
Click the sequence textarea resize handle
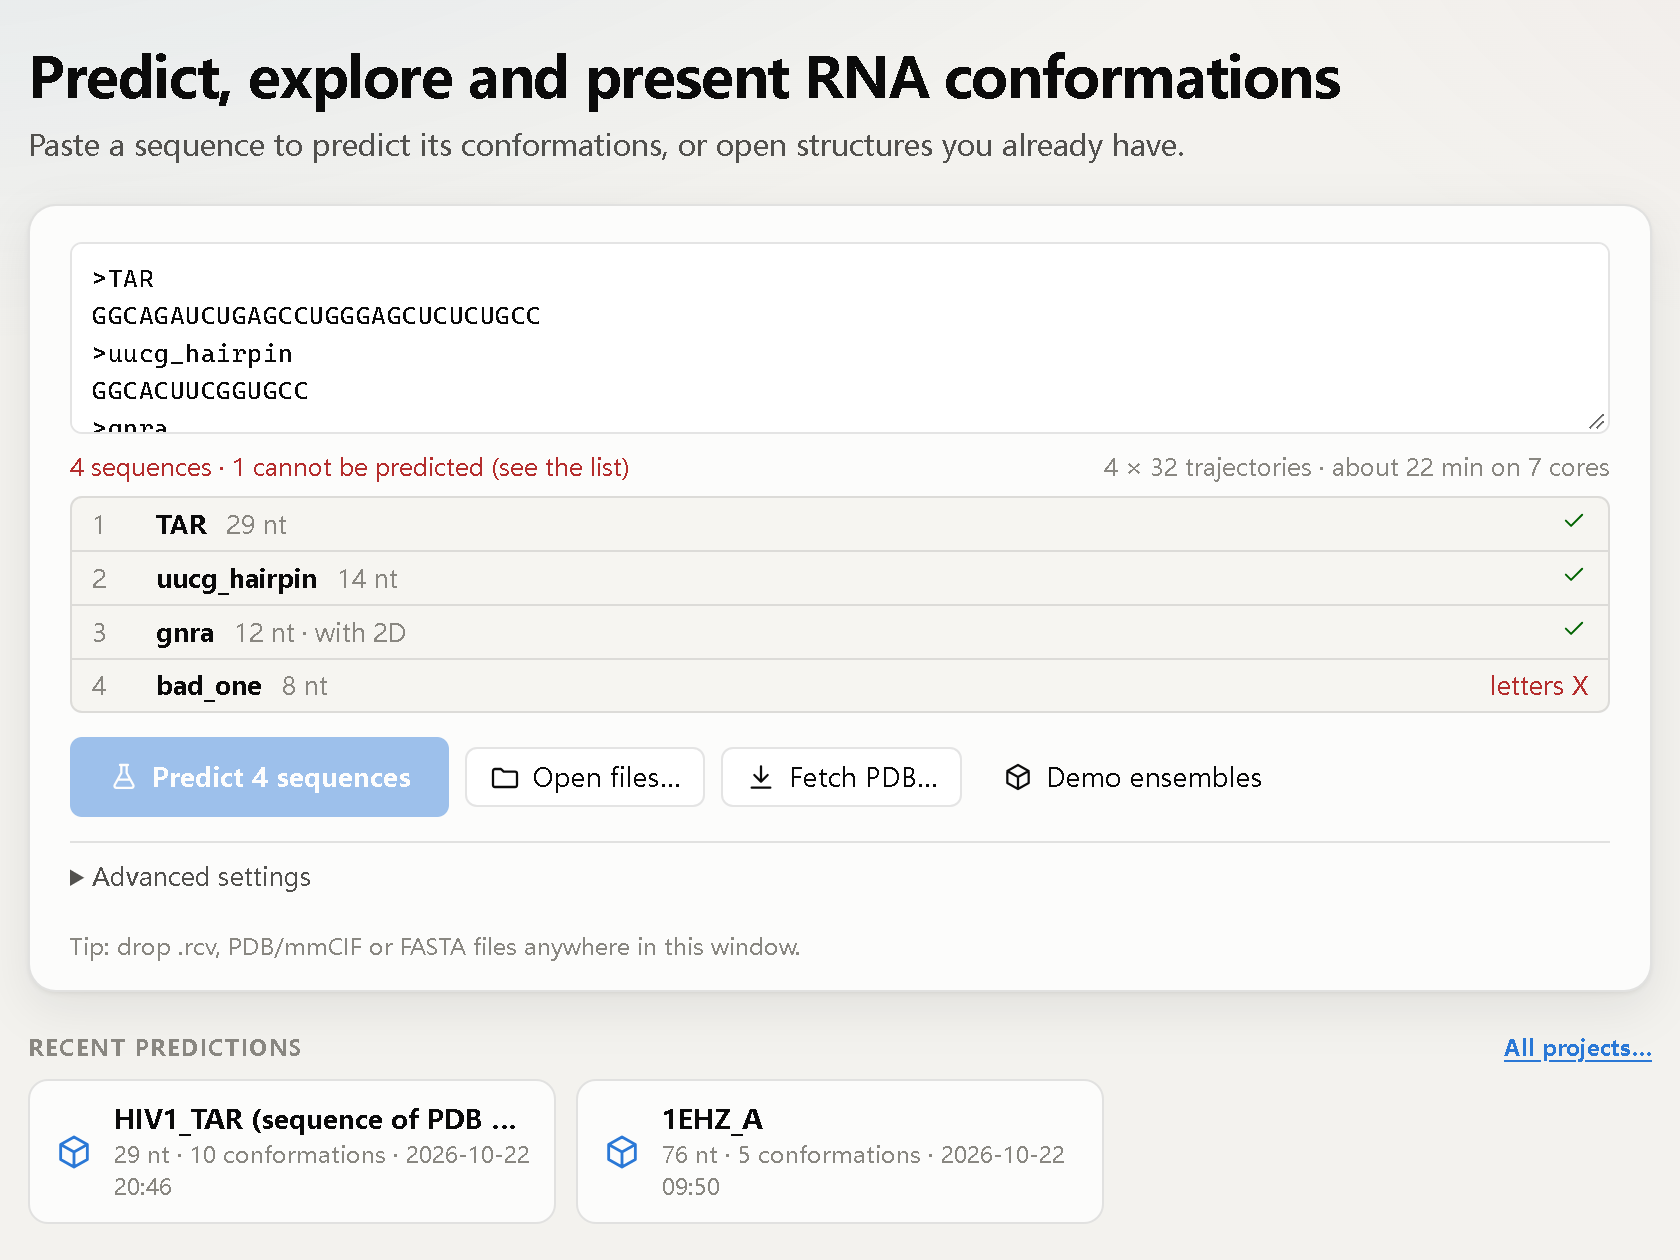tap(1597, 421)
